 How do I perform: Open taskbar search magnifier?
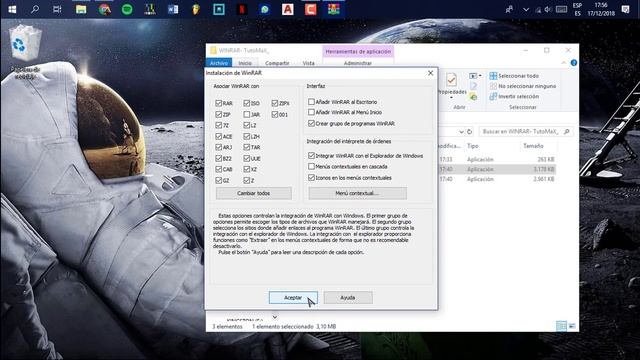point(35,9)
